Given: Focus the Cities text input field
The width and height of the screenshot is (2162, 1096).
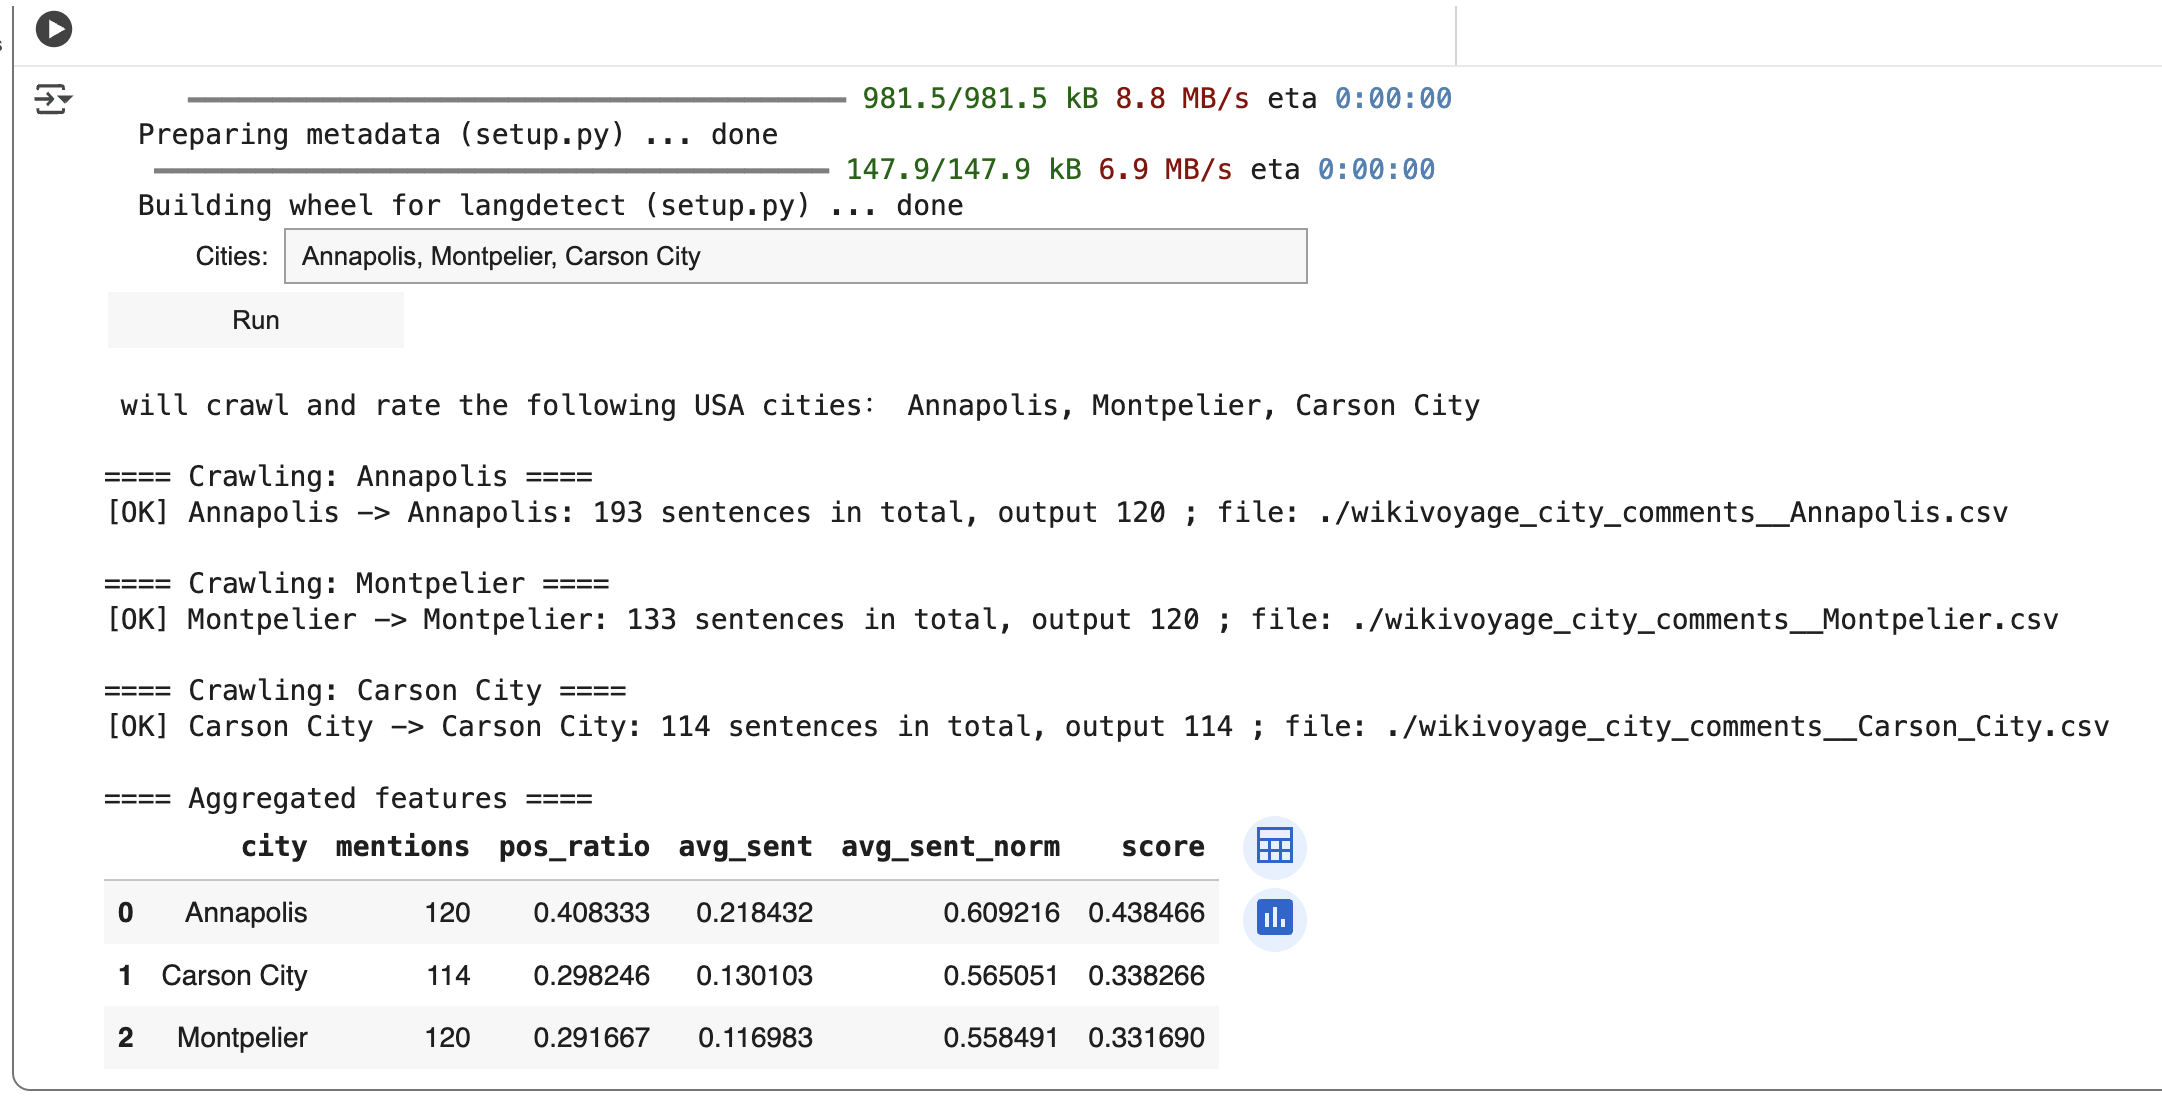Looking at the screenshot, I should click(x=795, y=256).
